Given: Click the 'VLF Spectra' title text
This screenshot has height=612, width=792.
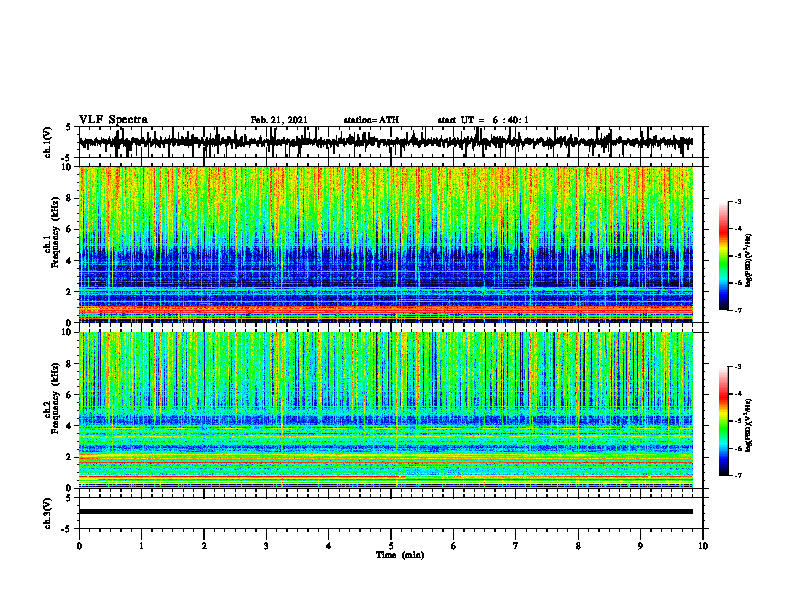Looking at the screenshot, I should point(113,120).
